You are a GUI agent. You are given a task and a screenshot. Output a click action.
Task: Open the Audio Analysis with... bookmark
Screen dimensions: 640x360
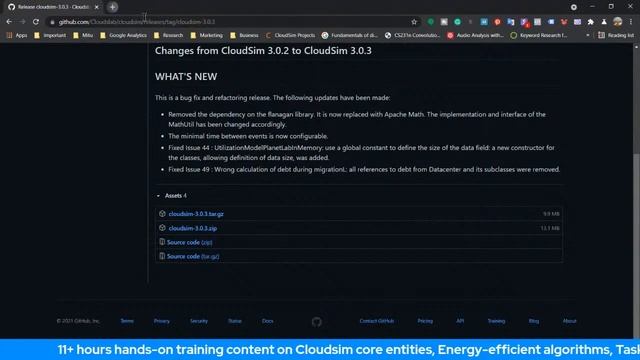475,35
